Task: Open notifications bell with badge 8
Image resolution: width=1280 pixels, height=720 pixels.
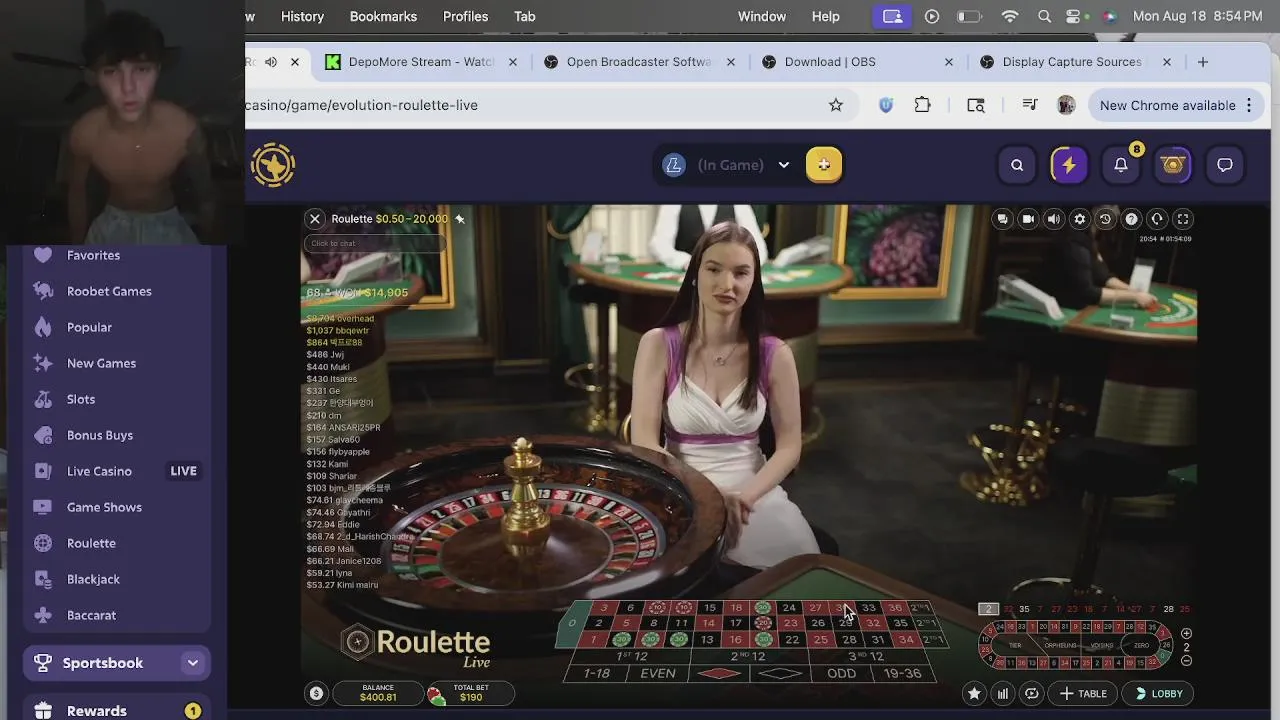Action: click(1121, 165)
